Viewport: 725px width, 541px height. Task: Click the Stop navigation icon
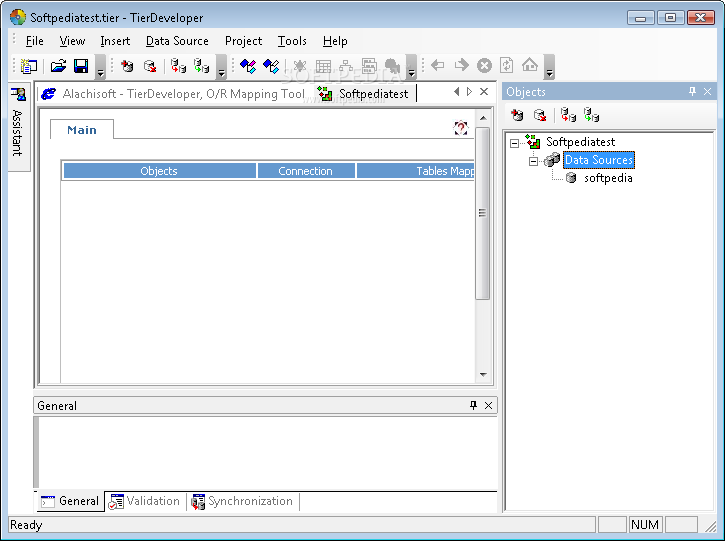484,66
